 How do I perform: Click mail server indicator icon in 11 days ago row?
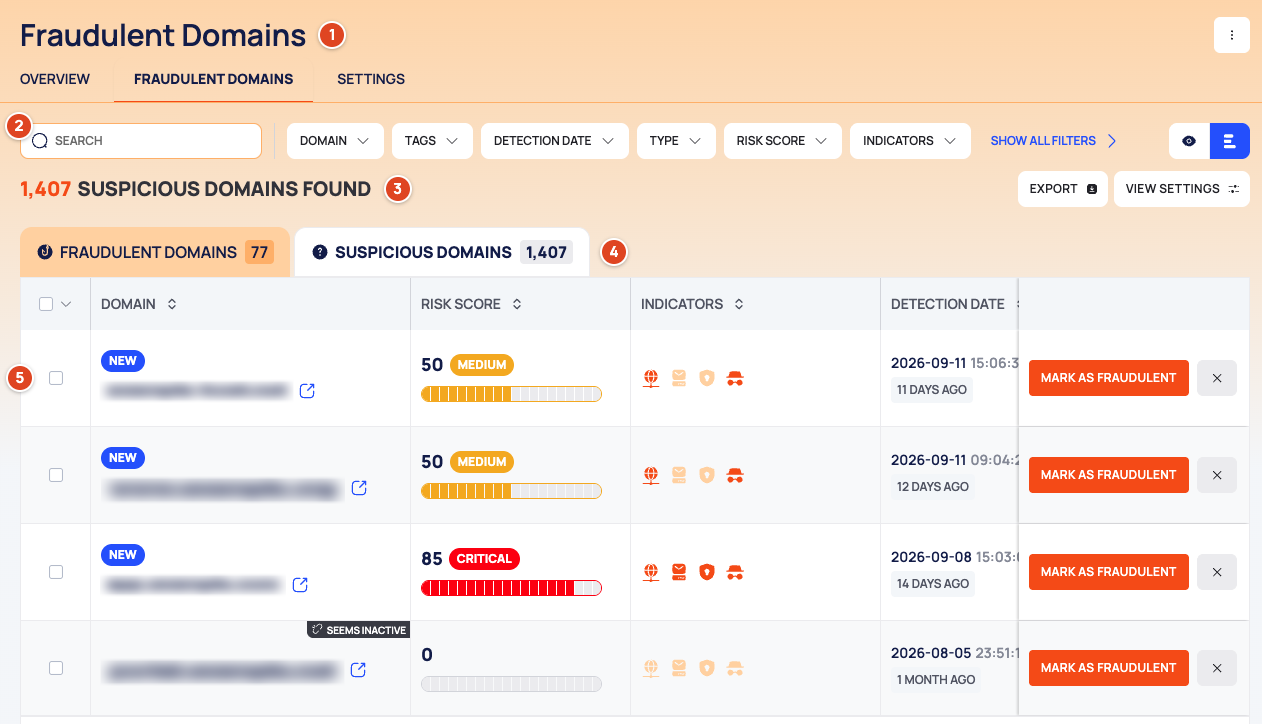tap(679, 378)
